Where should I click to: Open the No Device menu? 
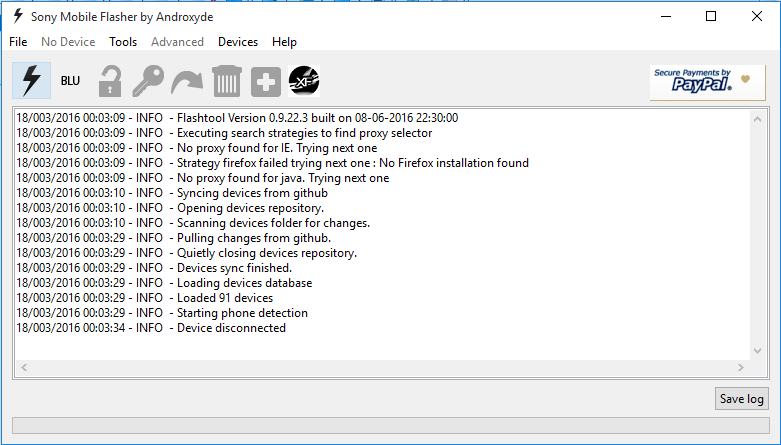click(x=68, y=42)
